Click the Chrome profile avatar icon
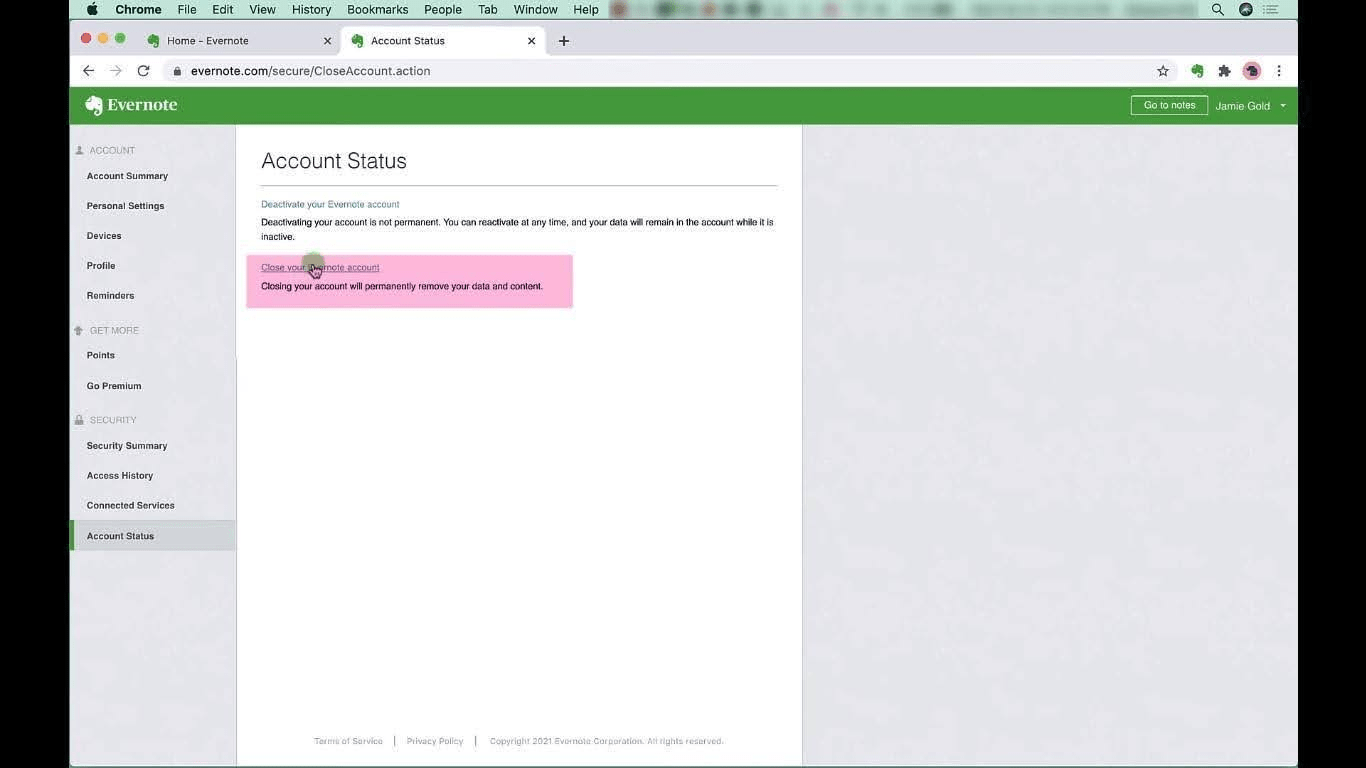Screen dimensions: 1366x768 click(1251, 71)
